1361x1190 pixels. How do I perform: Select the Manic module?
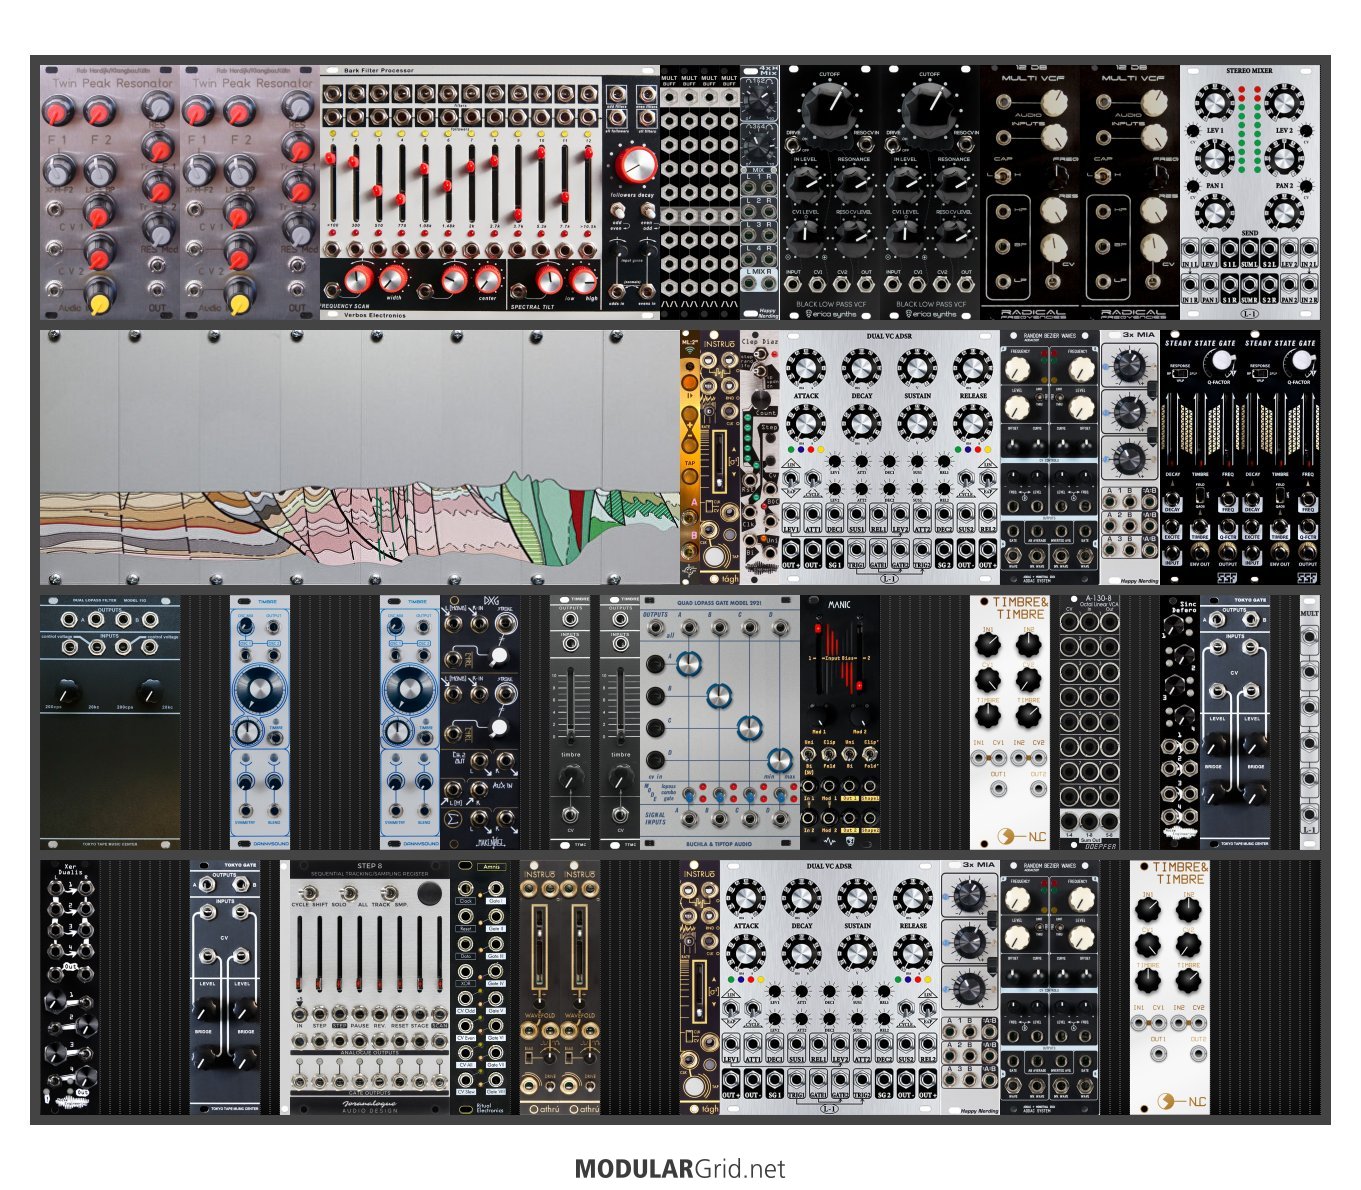pos(840,722)
